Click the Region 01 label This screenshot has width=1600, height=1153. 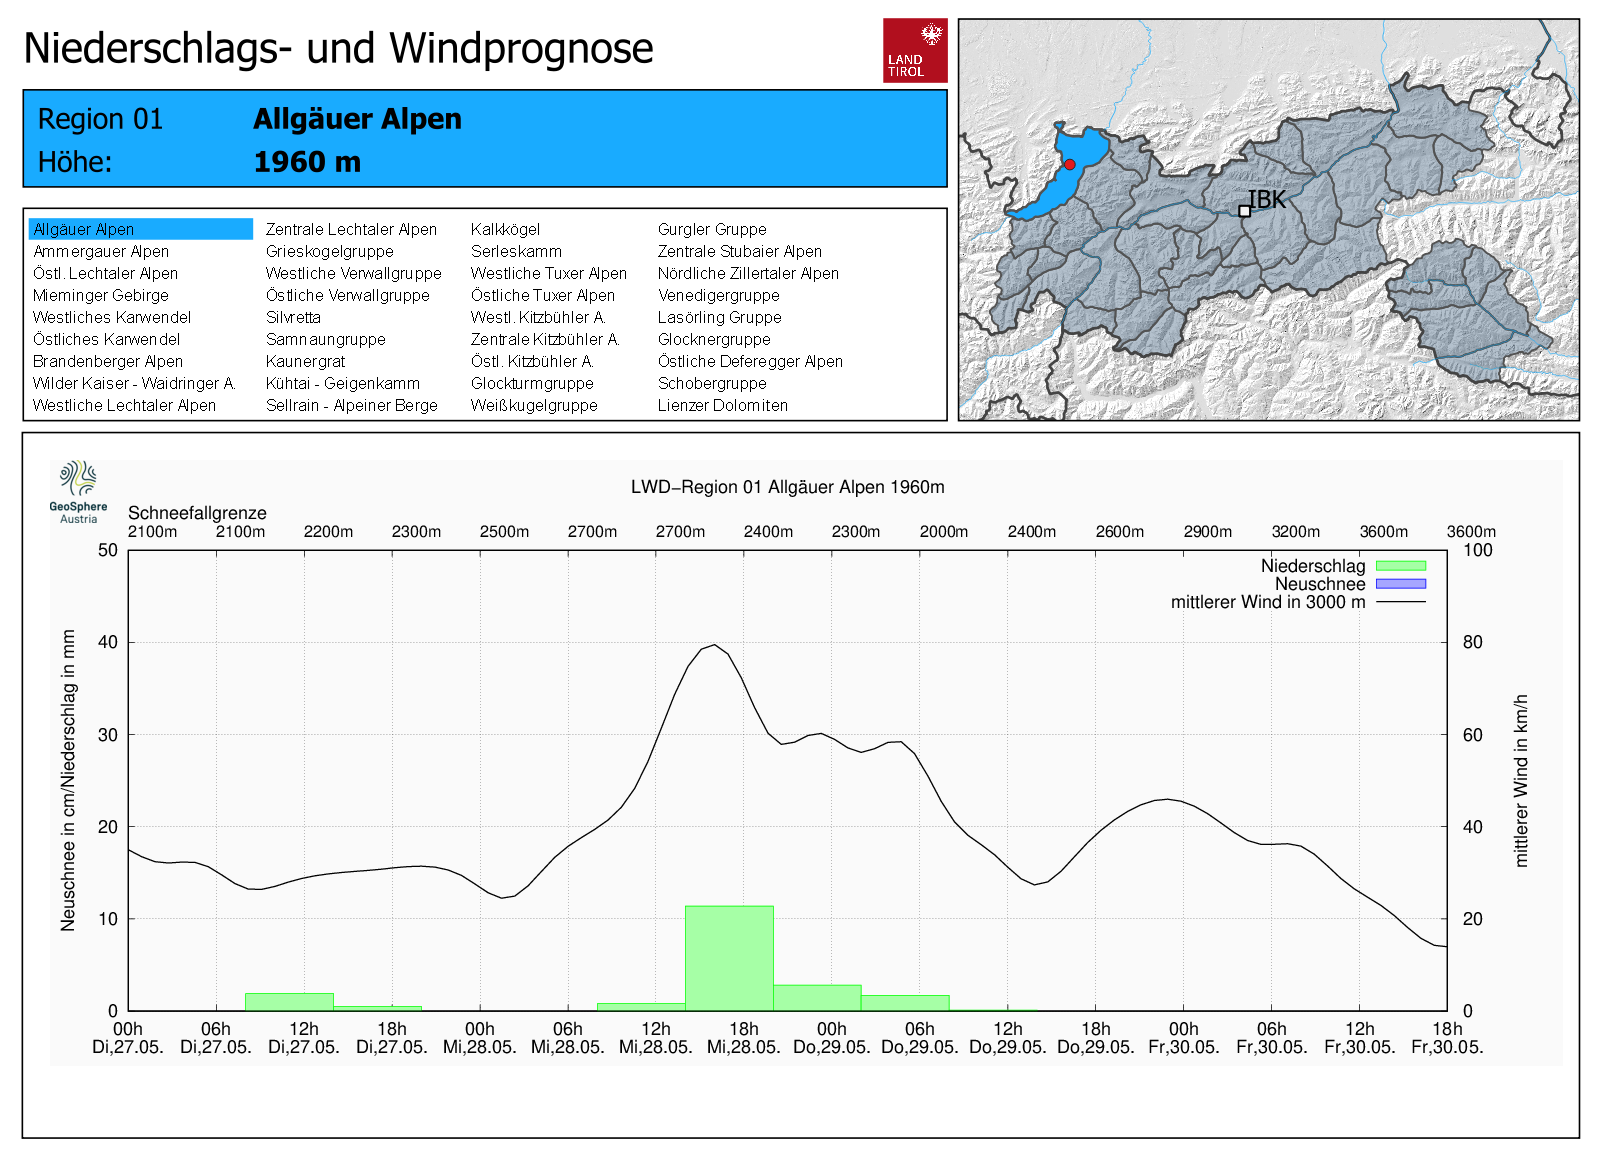click(100, 119)
